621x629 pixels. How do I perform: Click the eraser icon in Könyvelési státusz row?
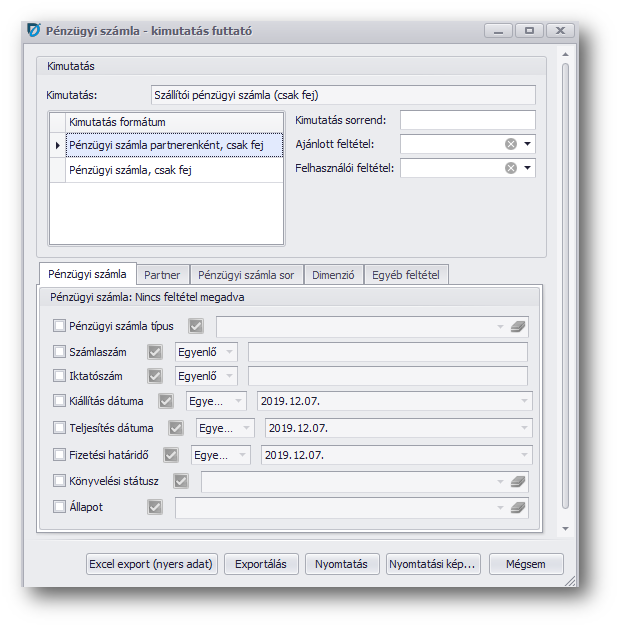pos(517,482)
